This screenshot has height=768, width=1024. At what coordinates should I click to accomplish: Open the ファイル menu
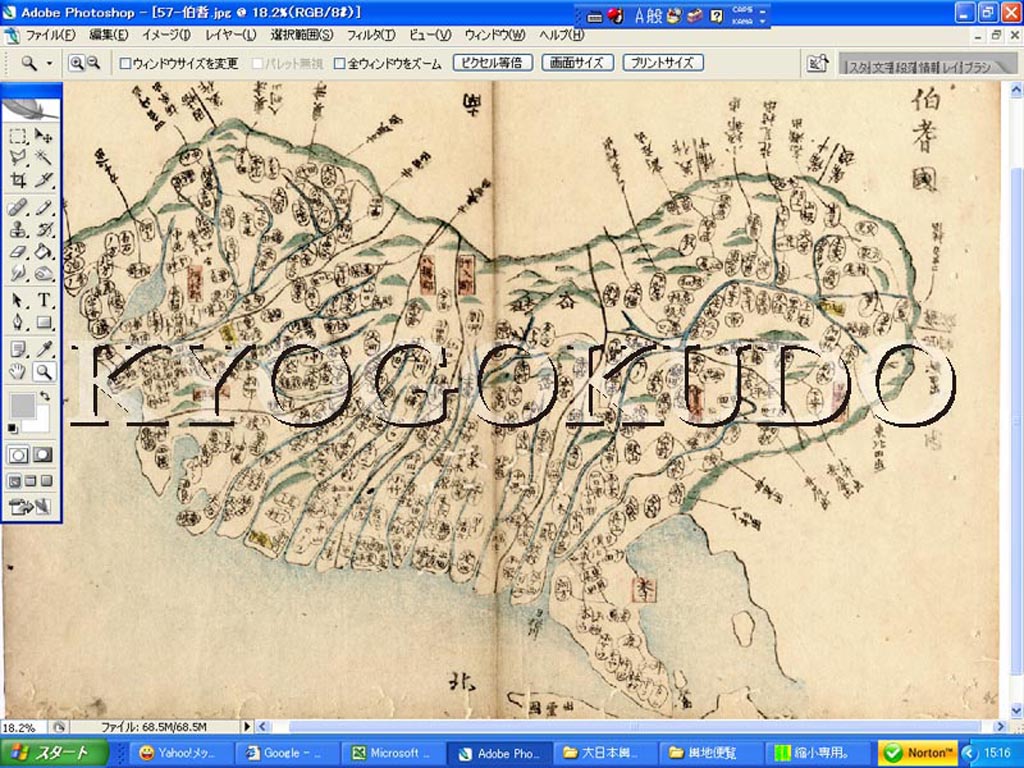(x=50, y=35)
